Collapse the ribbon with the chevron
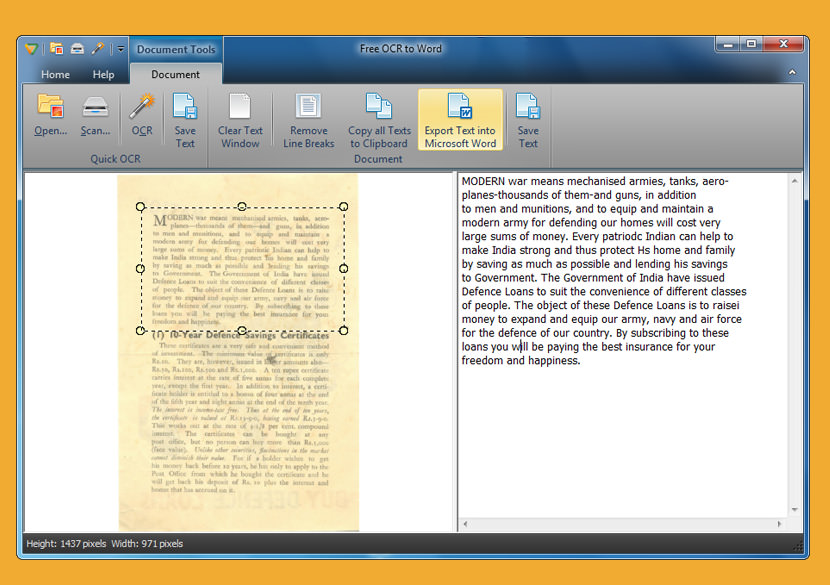 (792, 73)
